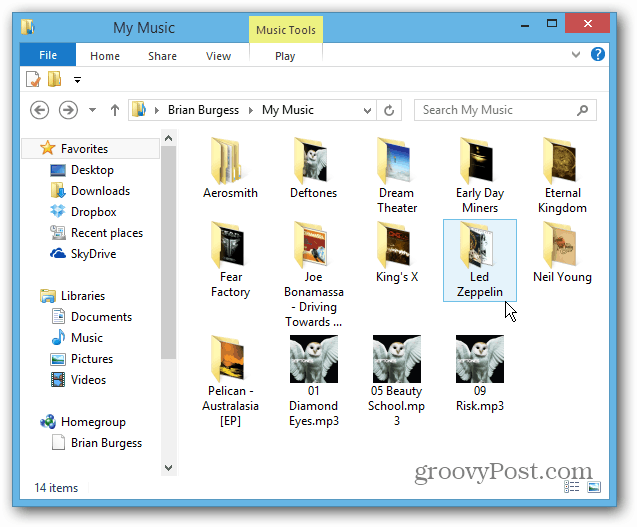The image size is (637, 527).
Task: Click navigation pane scrollbar up arrow
Action: point(169,138)
